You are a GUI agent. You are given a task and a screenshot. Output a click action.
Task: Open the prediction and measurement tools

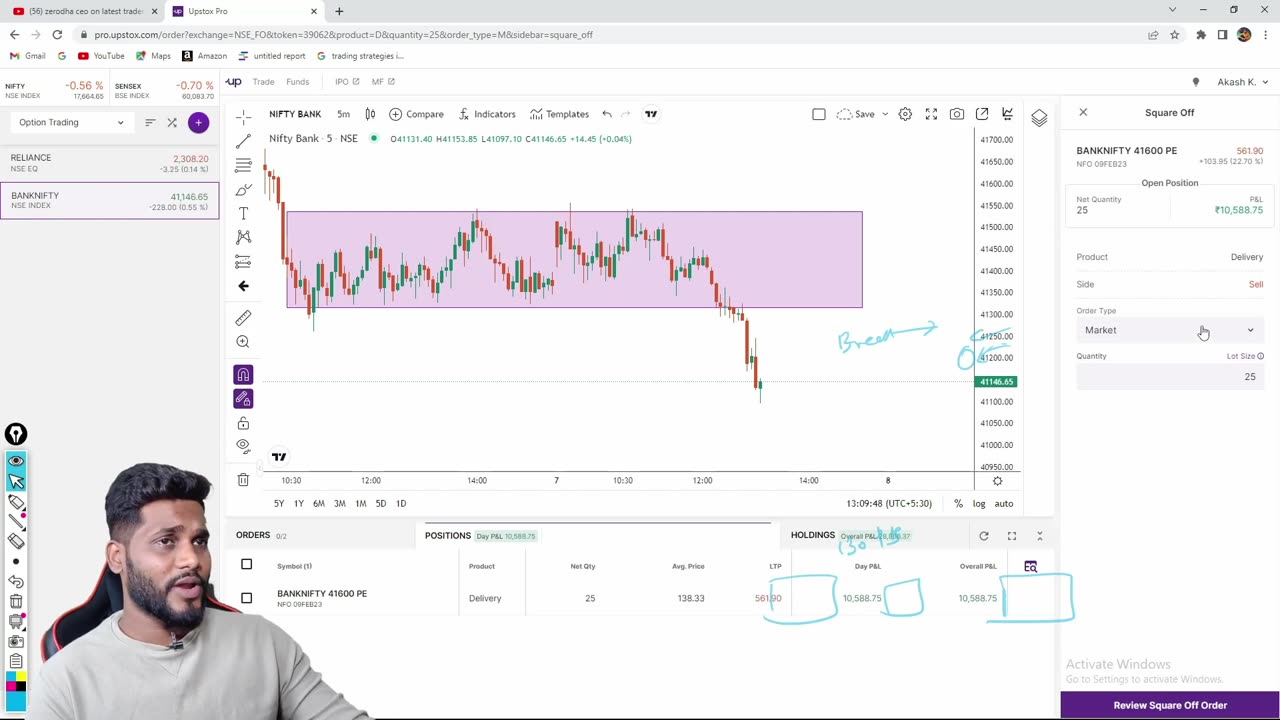click(243, 261)
